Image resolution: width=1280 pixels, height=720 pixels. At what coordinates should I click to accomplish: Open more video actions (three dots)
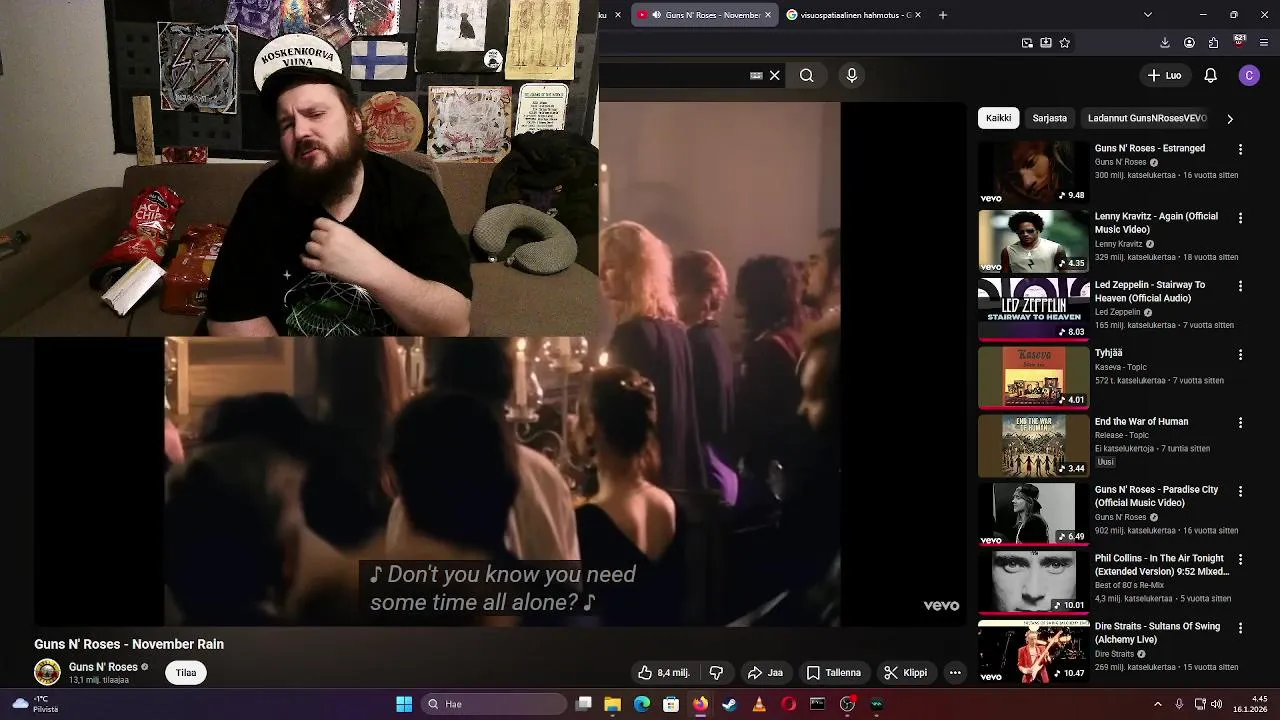click(x=955, y=673)
